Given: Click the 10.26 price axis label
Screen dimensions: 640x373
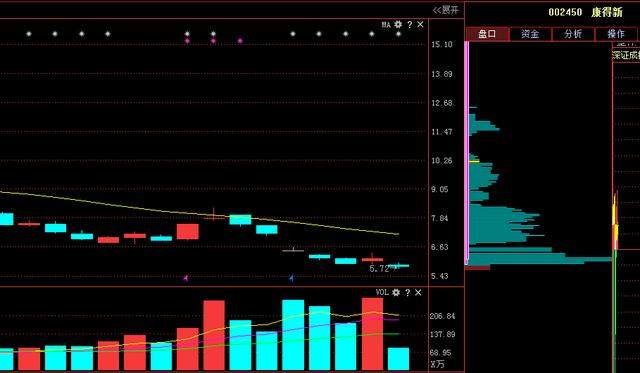Looking at the screenshot, I should [442, 161].
